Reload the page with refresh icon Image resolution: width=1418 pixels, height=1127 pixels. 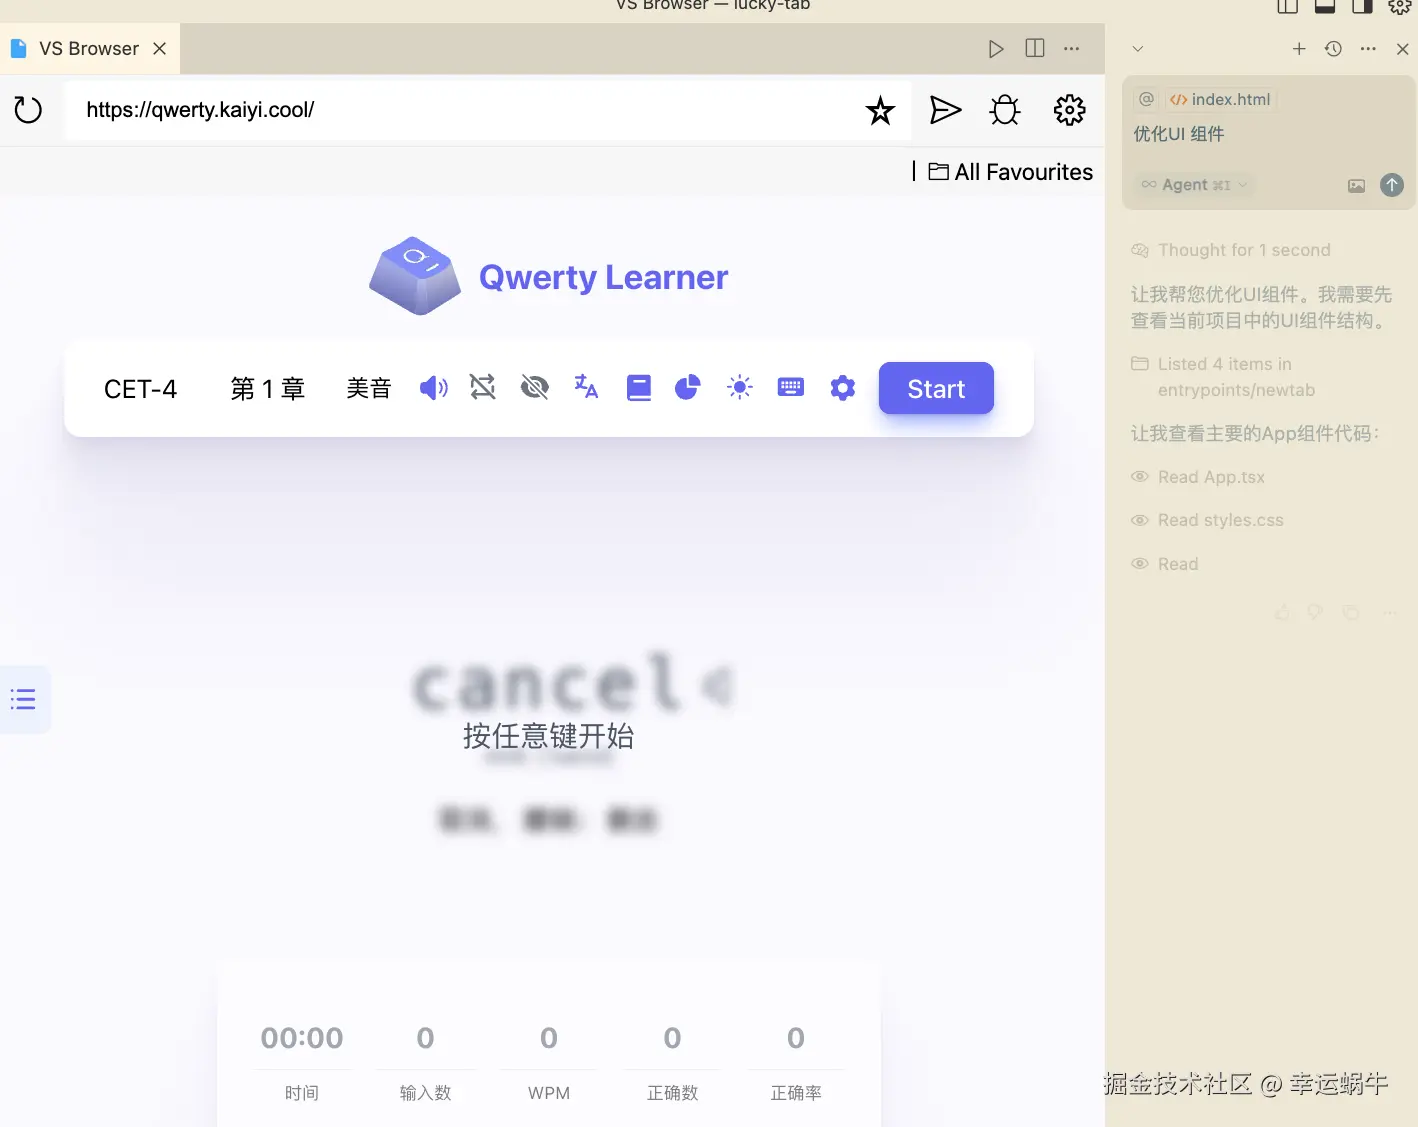[x=28, y=109]
